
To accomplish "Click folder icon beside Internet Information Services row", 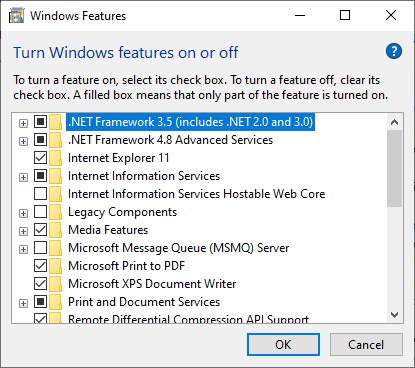I will [x=55, y=176].
